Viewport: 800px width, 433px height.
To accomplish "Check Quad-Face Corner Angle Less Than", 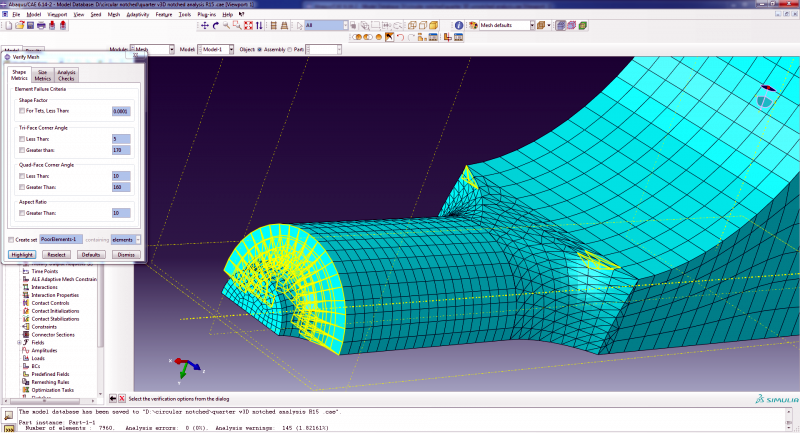I will [22, 176].
